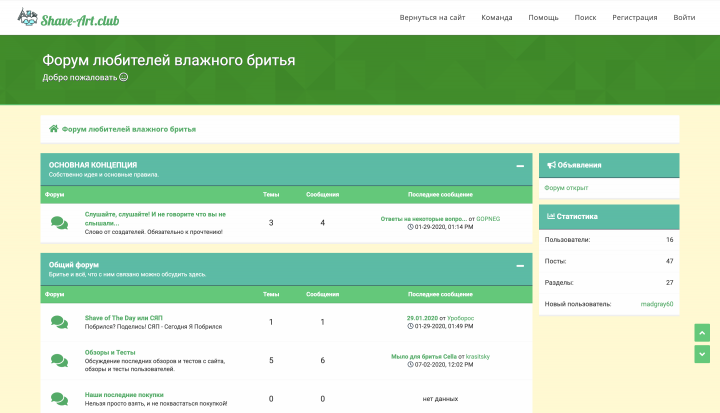Click the Объявления panel title

579,165
